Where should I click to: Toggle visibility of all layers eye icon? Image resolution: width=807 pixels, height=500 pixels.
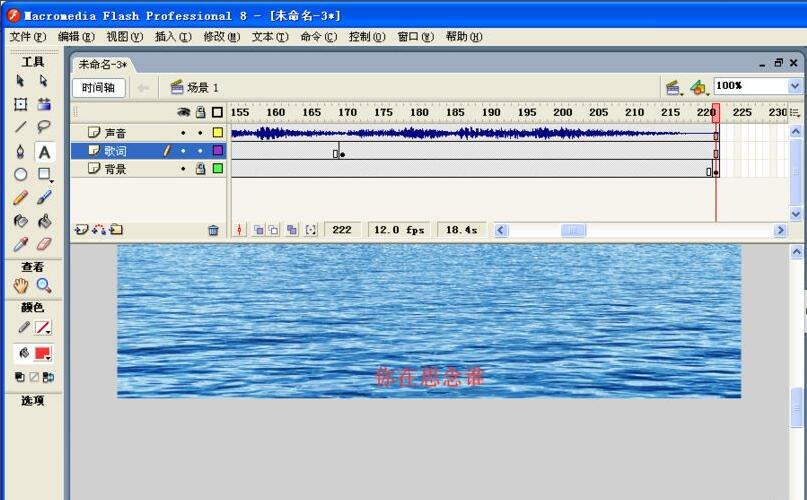pyautogui.click(x=184, y=112)
